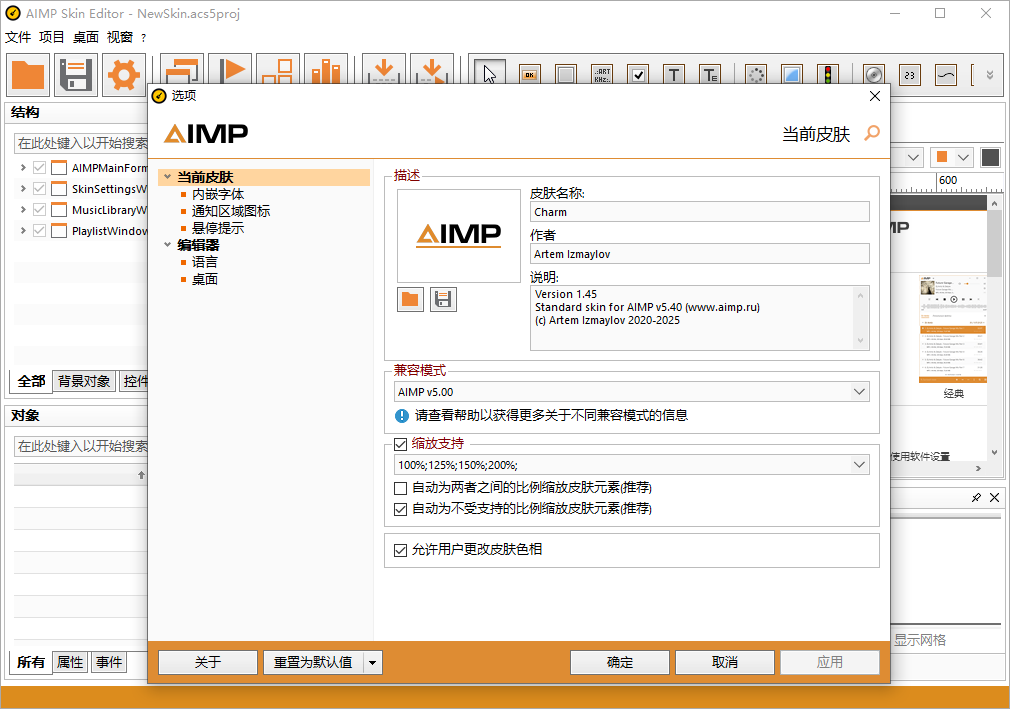The height and width of the screenshot is (709, 1010).
Task: Select the arrow selection tool
Action: [489, 73]
